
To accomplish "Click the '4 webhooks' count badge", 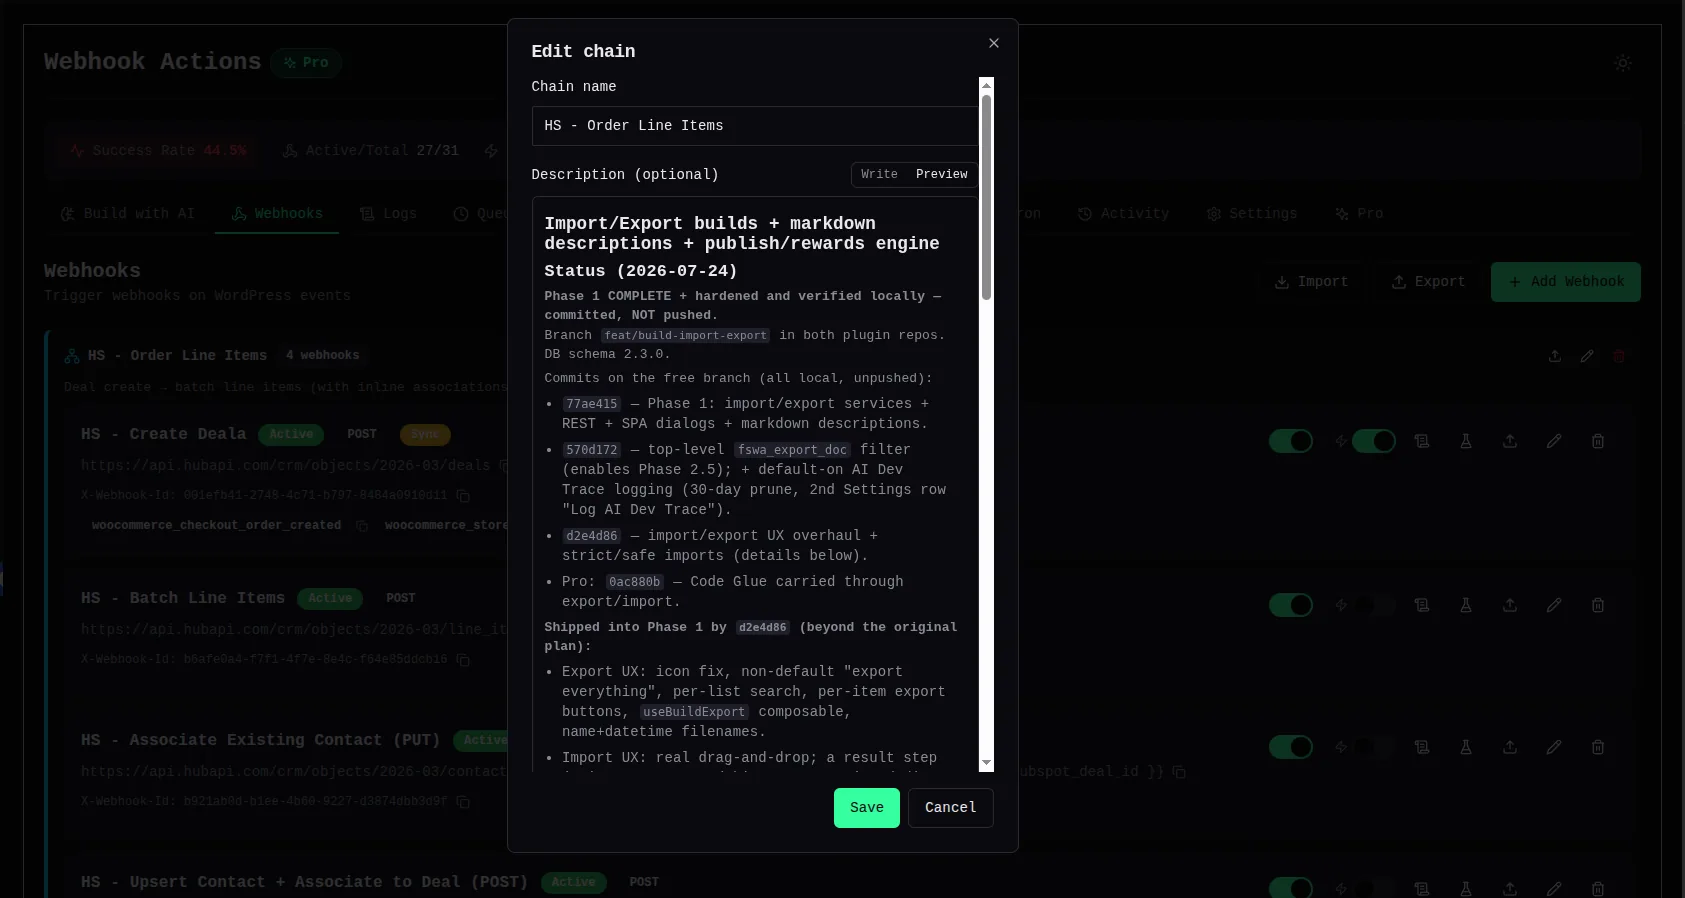I will point(322,356).
